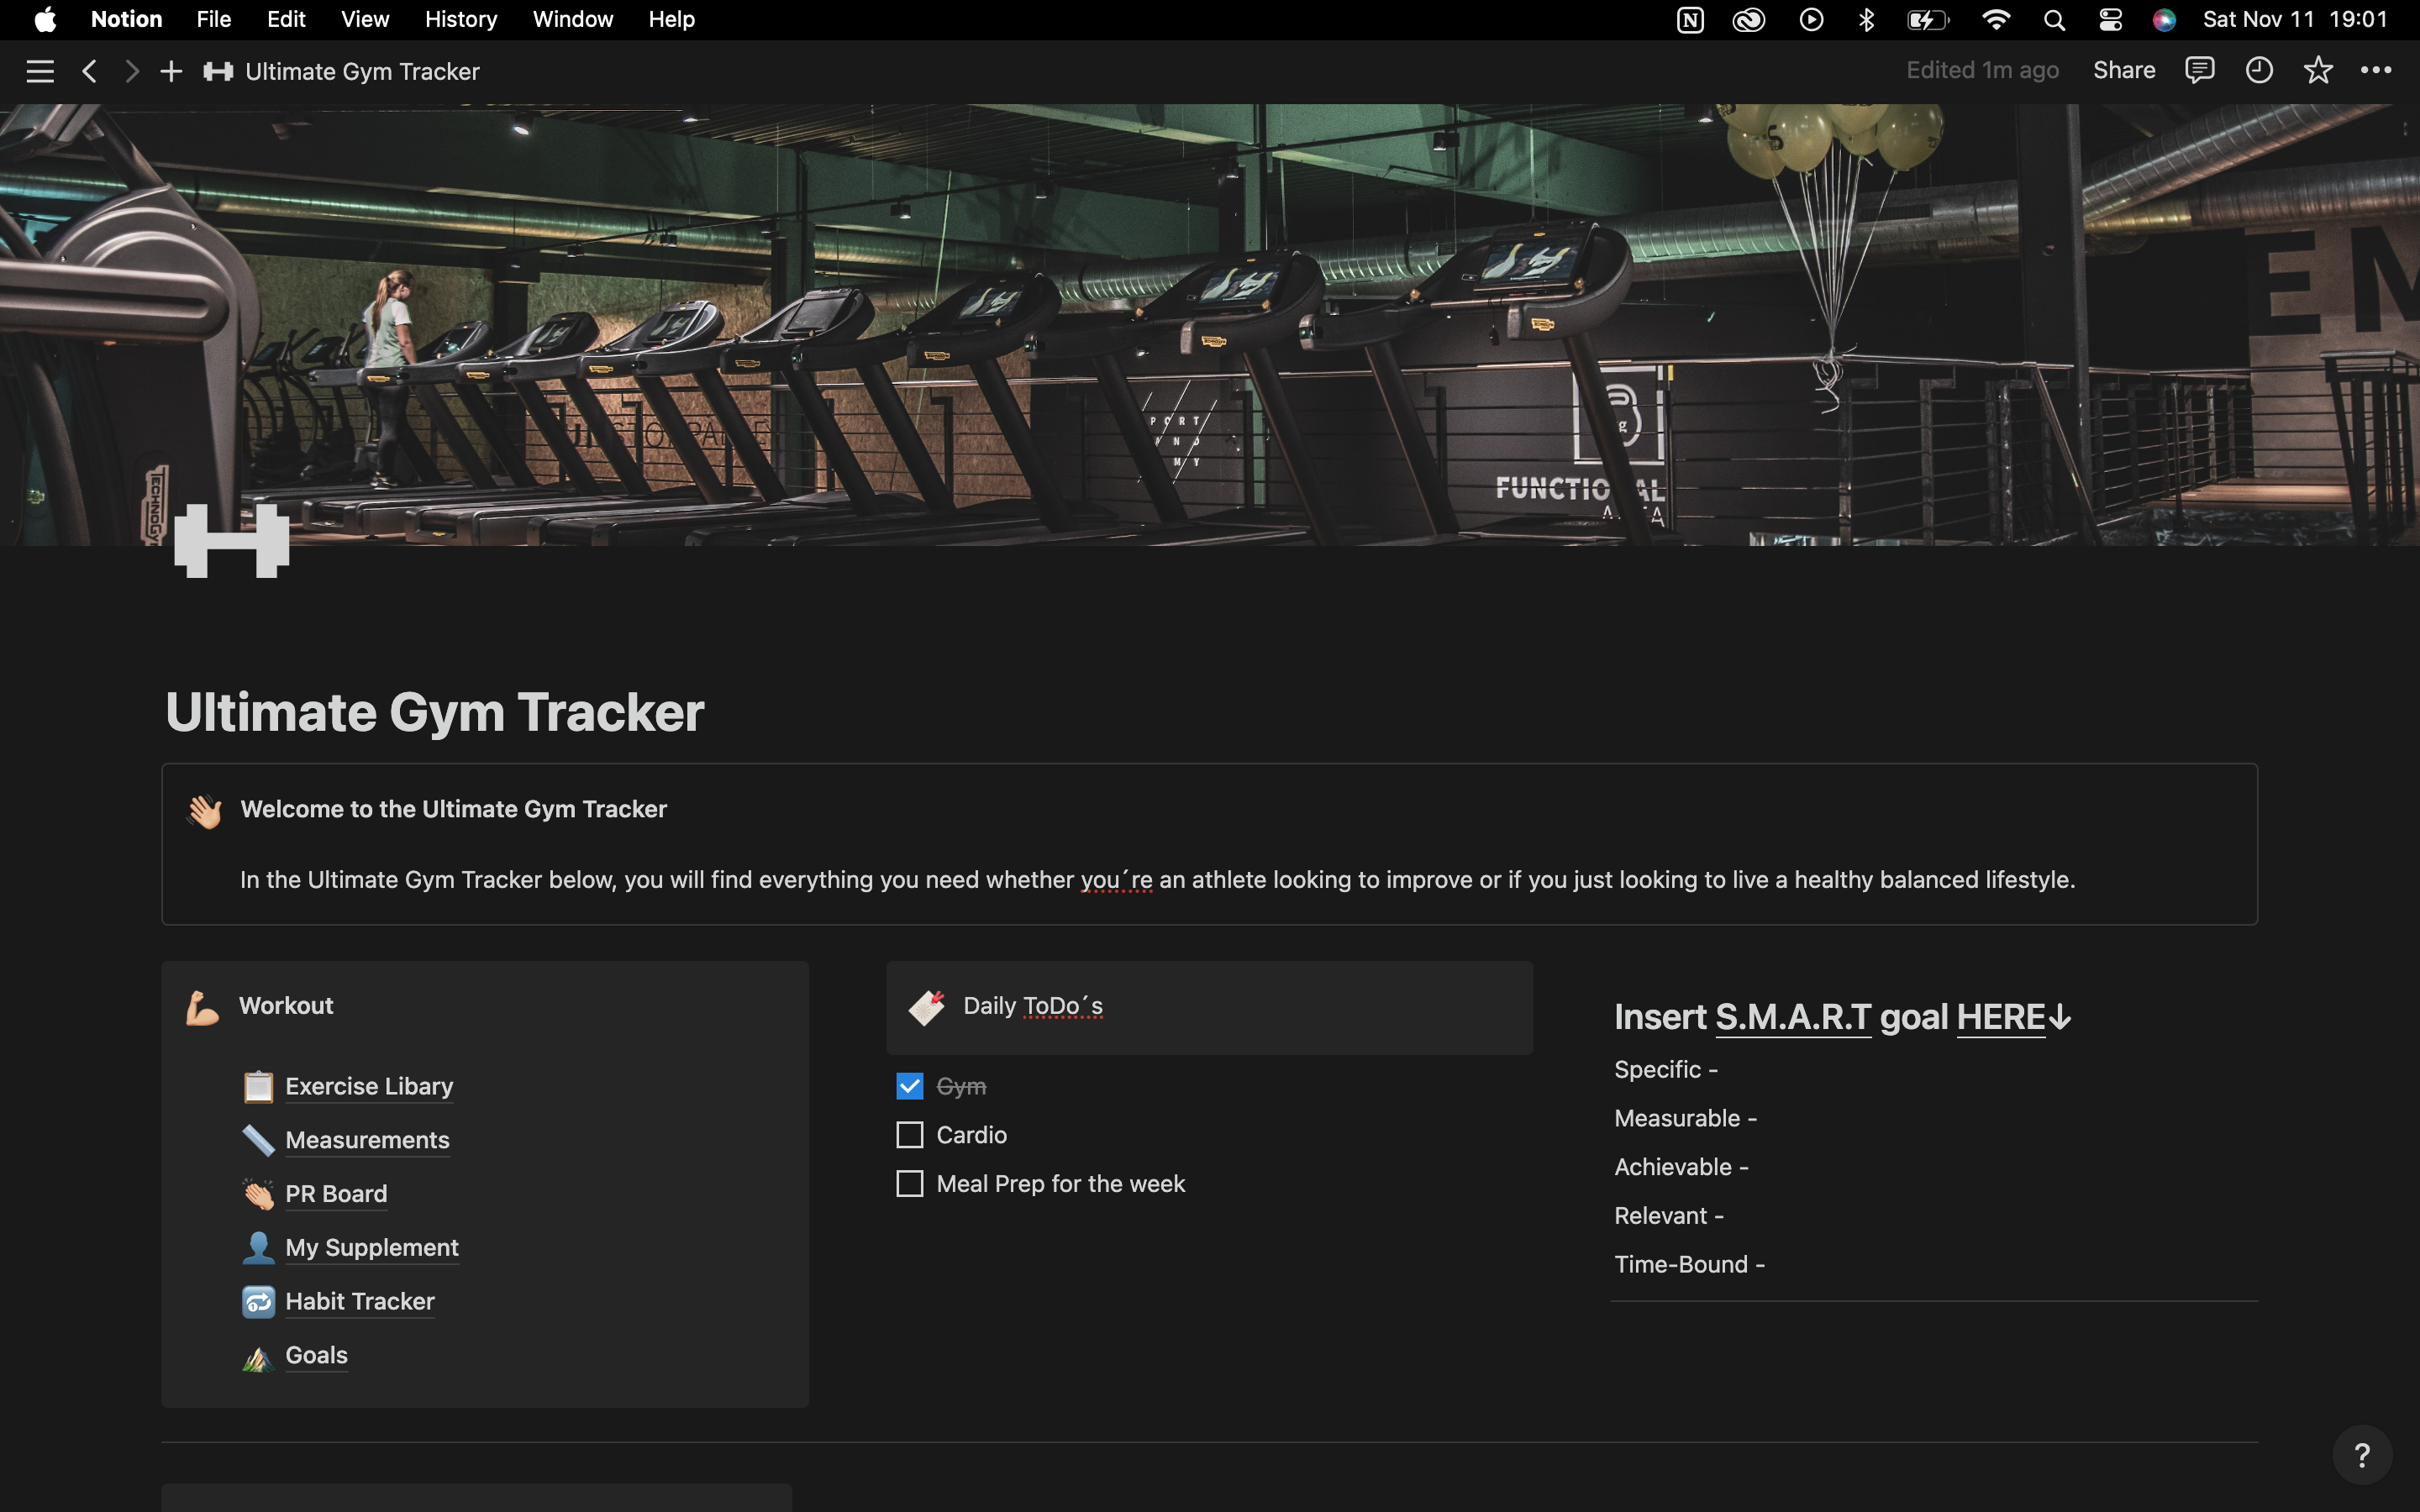Click the 'Edited 1m ago' status text
The width and height of the screenshot is (2420, 1512).
[1982, 70]
